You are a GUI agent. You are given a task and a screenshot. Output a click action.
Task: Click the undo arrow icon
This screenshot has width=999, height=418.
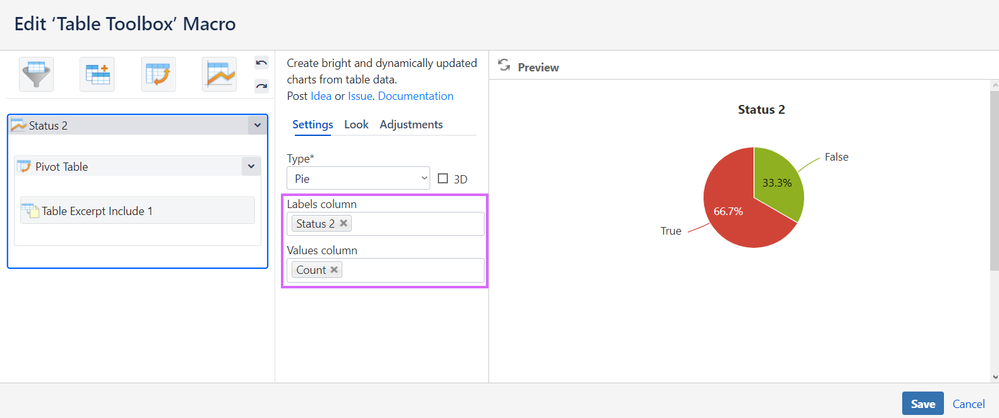click(x=261, y=62)
